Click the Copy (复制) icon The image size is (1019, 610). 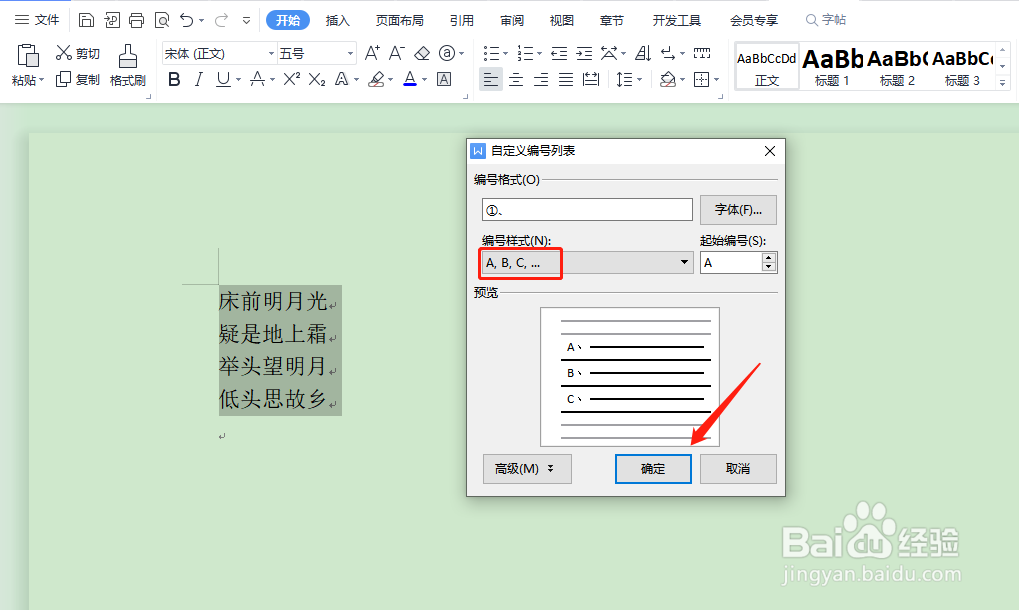click(x=79, y=80)
